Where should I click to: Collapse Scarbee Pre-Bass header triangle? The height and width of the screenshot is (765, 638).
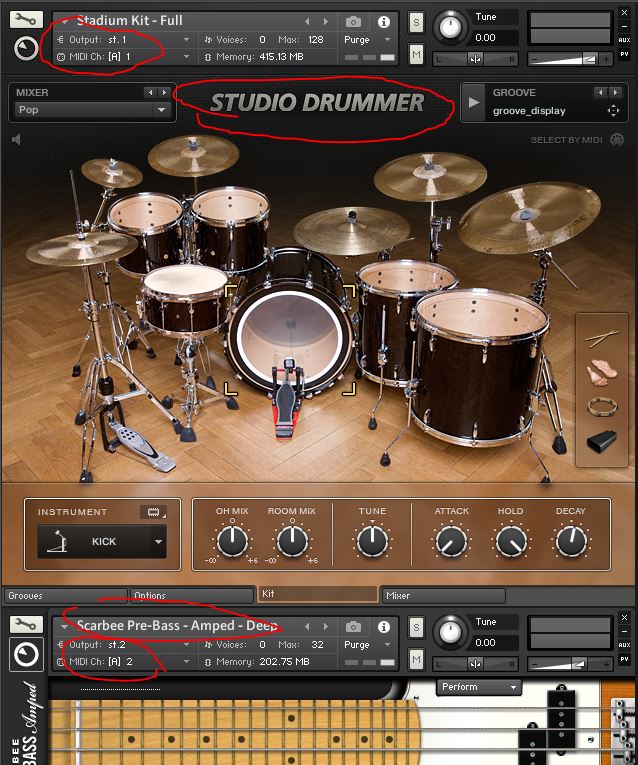click(x=64, y=626)
